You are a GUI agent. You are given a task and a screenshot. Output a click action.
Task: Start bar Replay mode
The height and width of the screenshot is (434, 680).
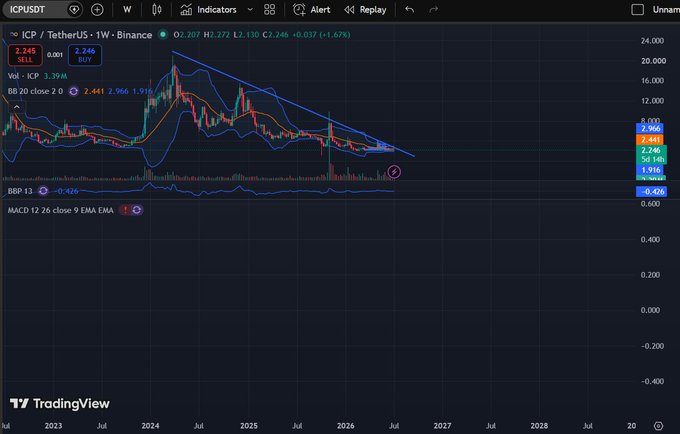pos(365,10)
